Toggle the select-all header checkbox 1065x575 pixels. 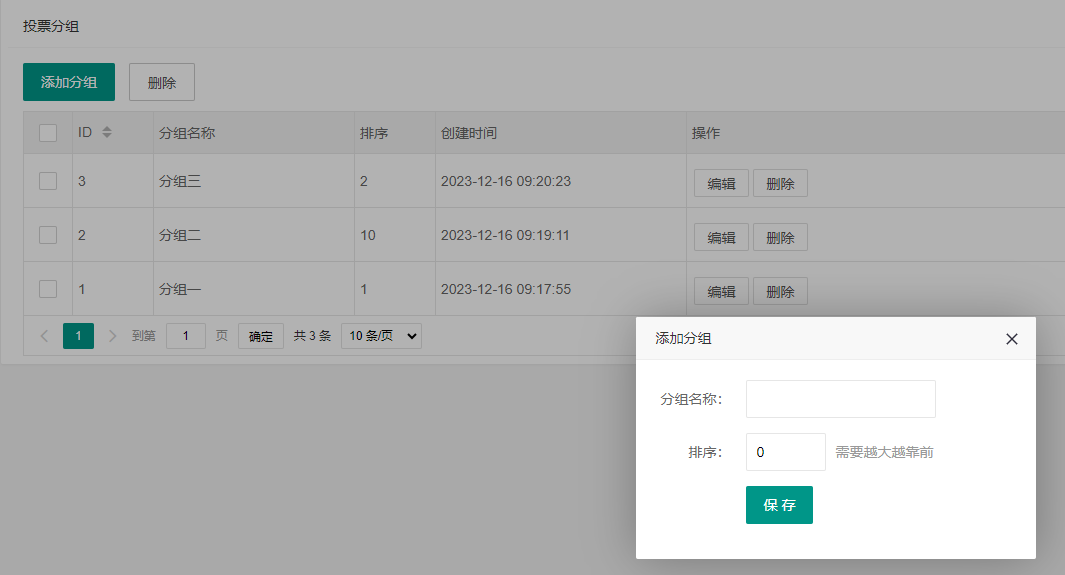[x=48, y=133]
